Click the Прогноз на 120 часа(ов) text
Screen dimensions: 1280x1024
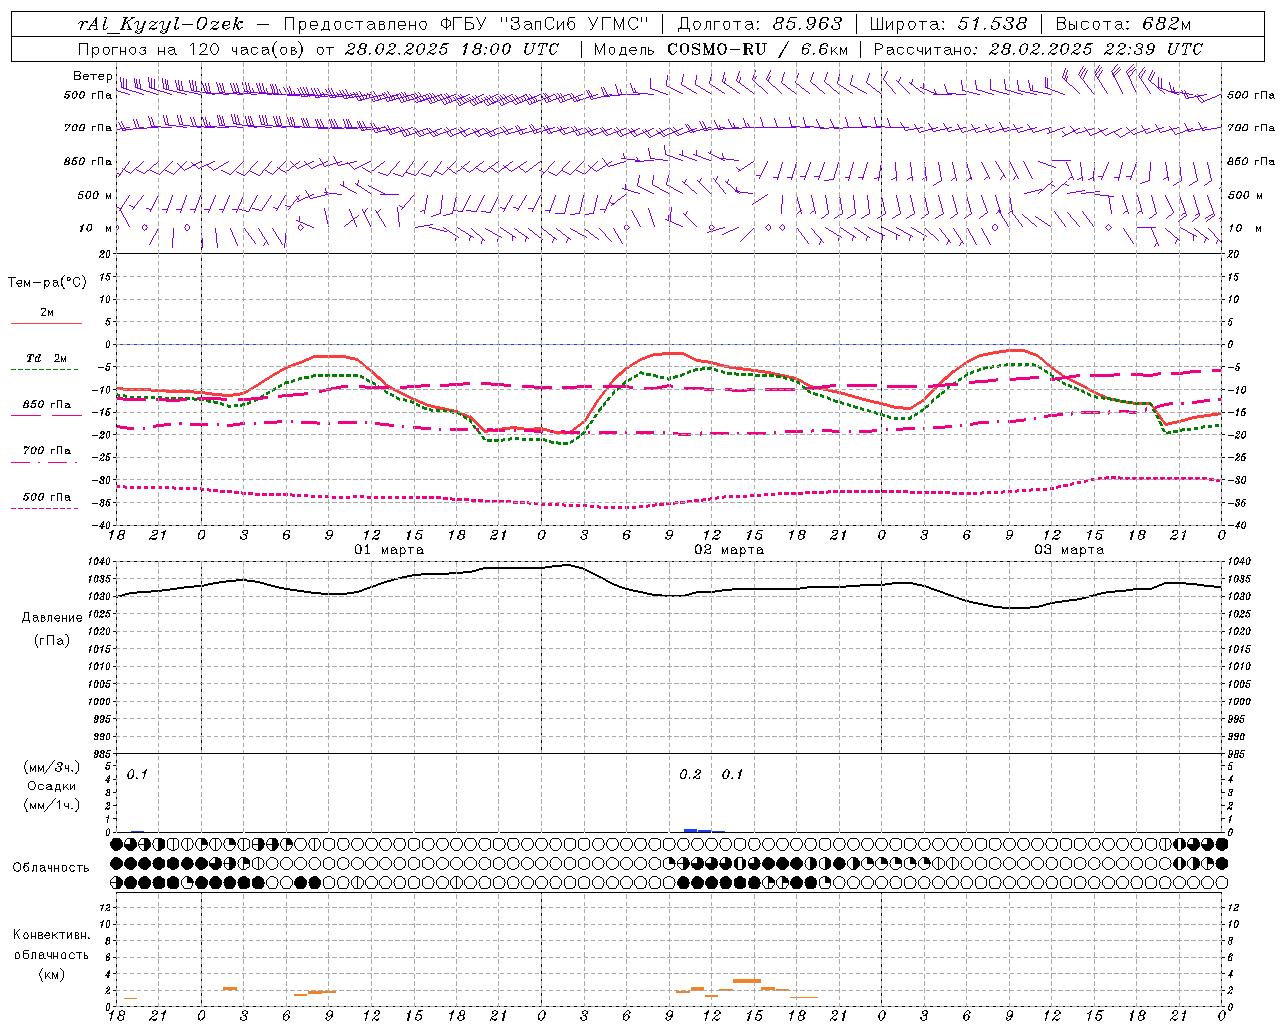tap(192, 49)
